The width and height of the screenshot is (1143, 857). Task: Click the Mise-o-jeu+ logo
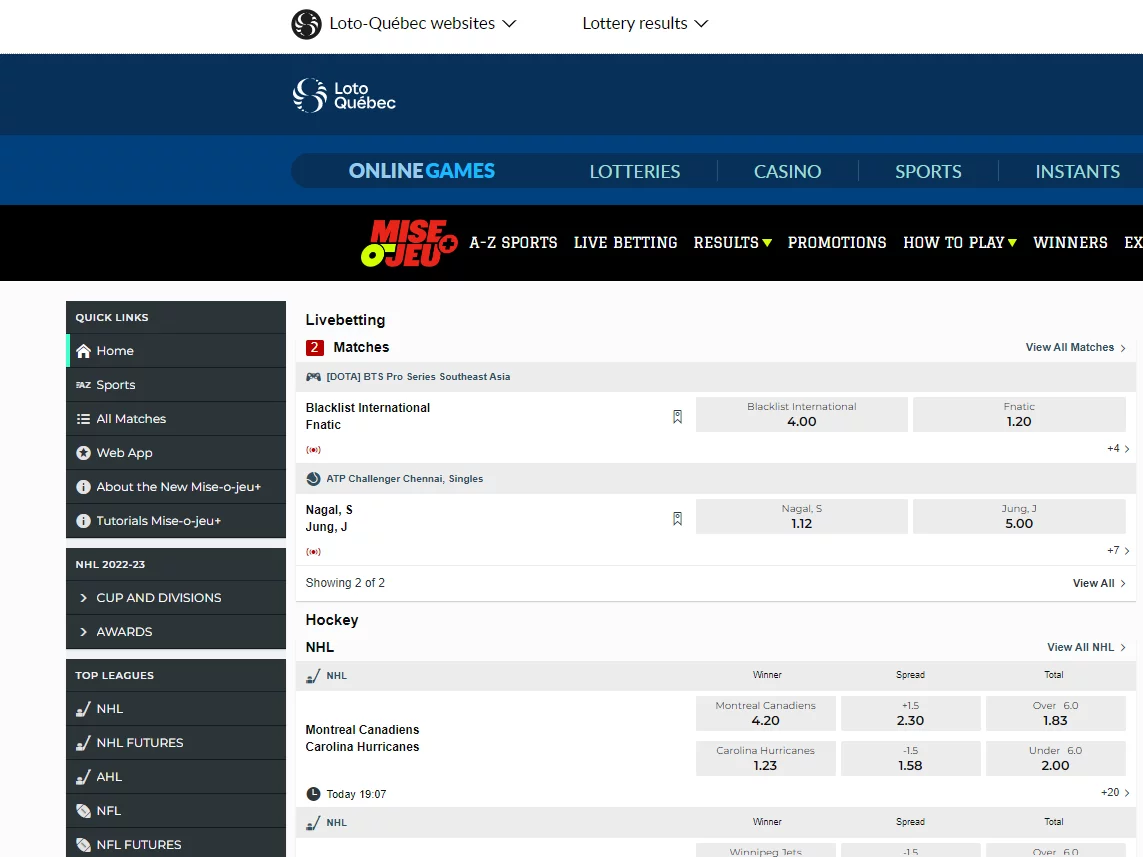point(409,243)
